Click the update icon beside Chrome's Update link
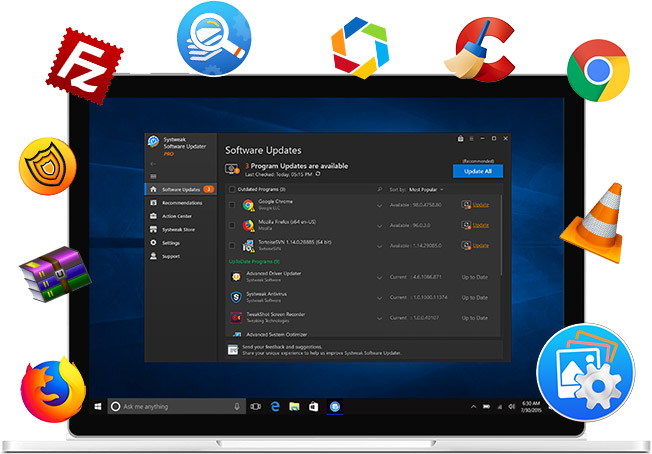The image size is (652, 454). click(x=466, y=205)
